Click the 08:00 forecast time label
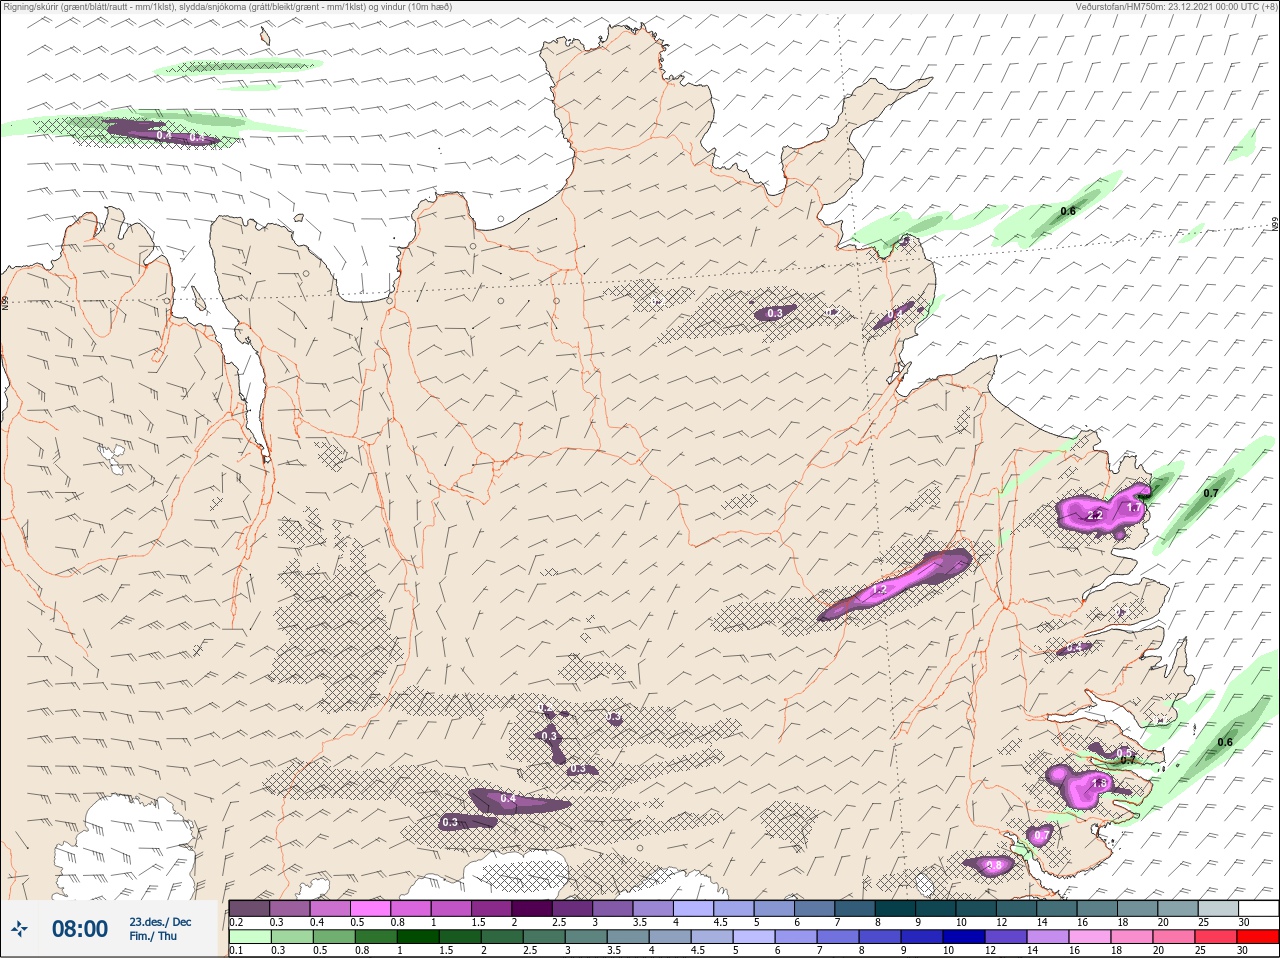The height and width of the screenshot is (958, 1280). click(x=80, y=929)
